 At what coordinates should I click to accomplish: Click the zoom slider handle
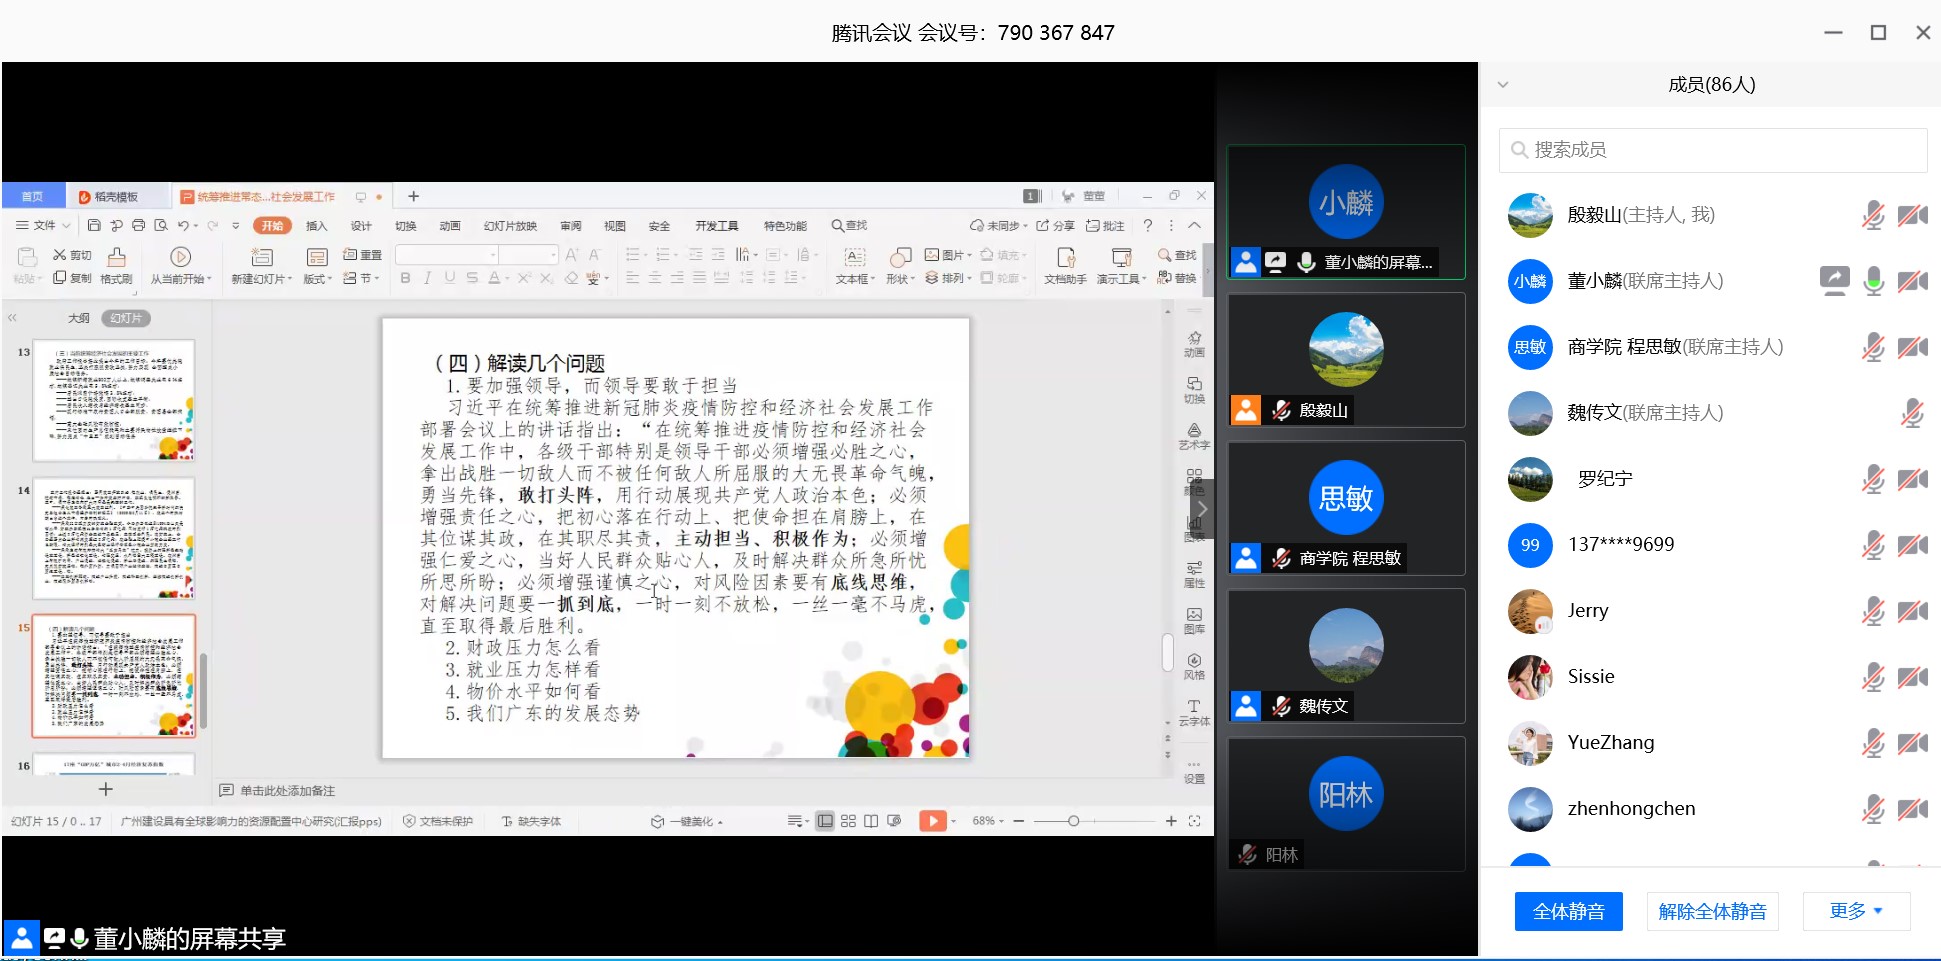point(1072,821)
